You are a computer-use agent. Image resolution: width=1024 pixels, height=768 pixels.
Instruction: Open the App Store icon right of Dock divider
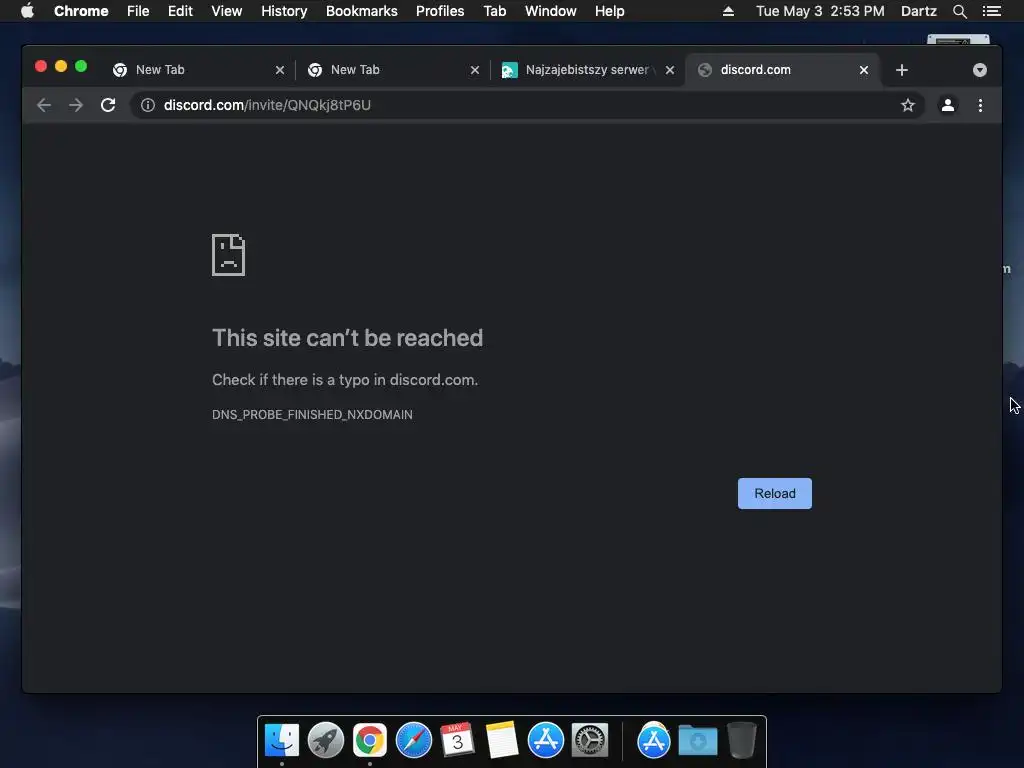click(654, 741)
